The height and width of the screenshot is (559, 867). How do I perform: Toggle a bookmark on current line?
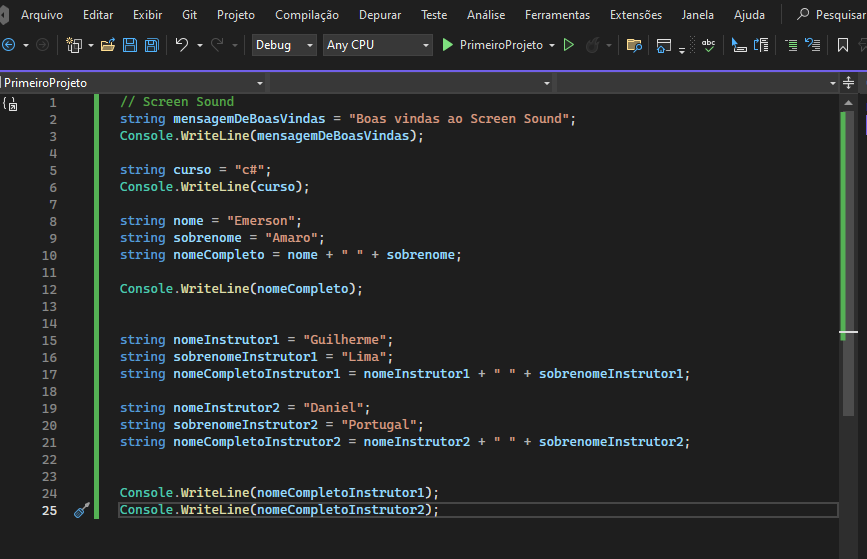click(843, 45)
